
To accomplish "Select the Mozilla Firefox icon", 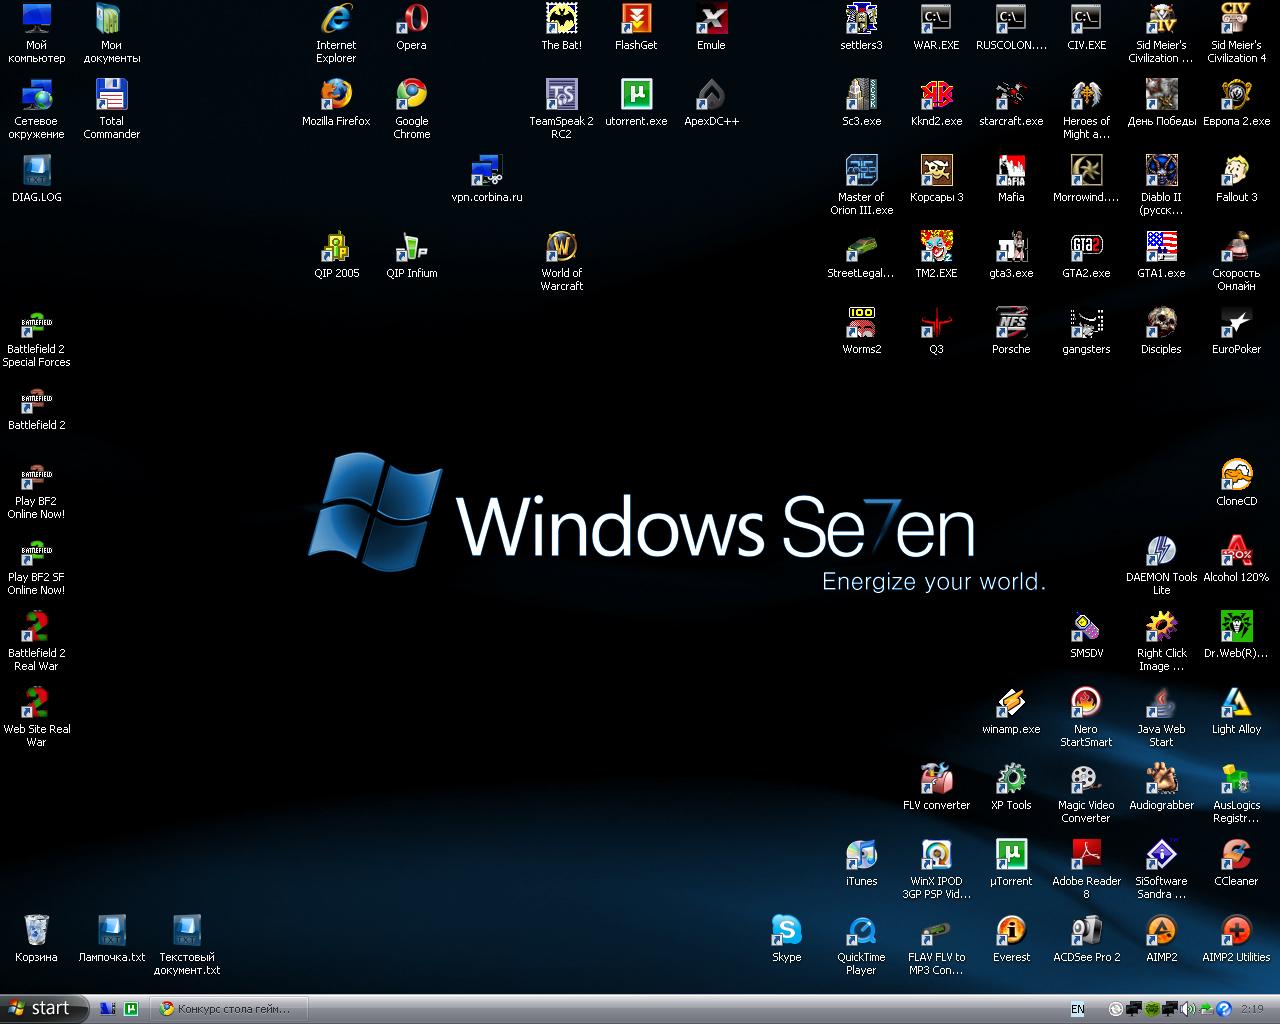I will (336, 95).
